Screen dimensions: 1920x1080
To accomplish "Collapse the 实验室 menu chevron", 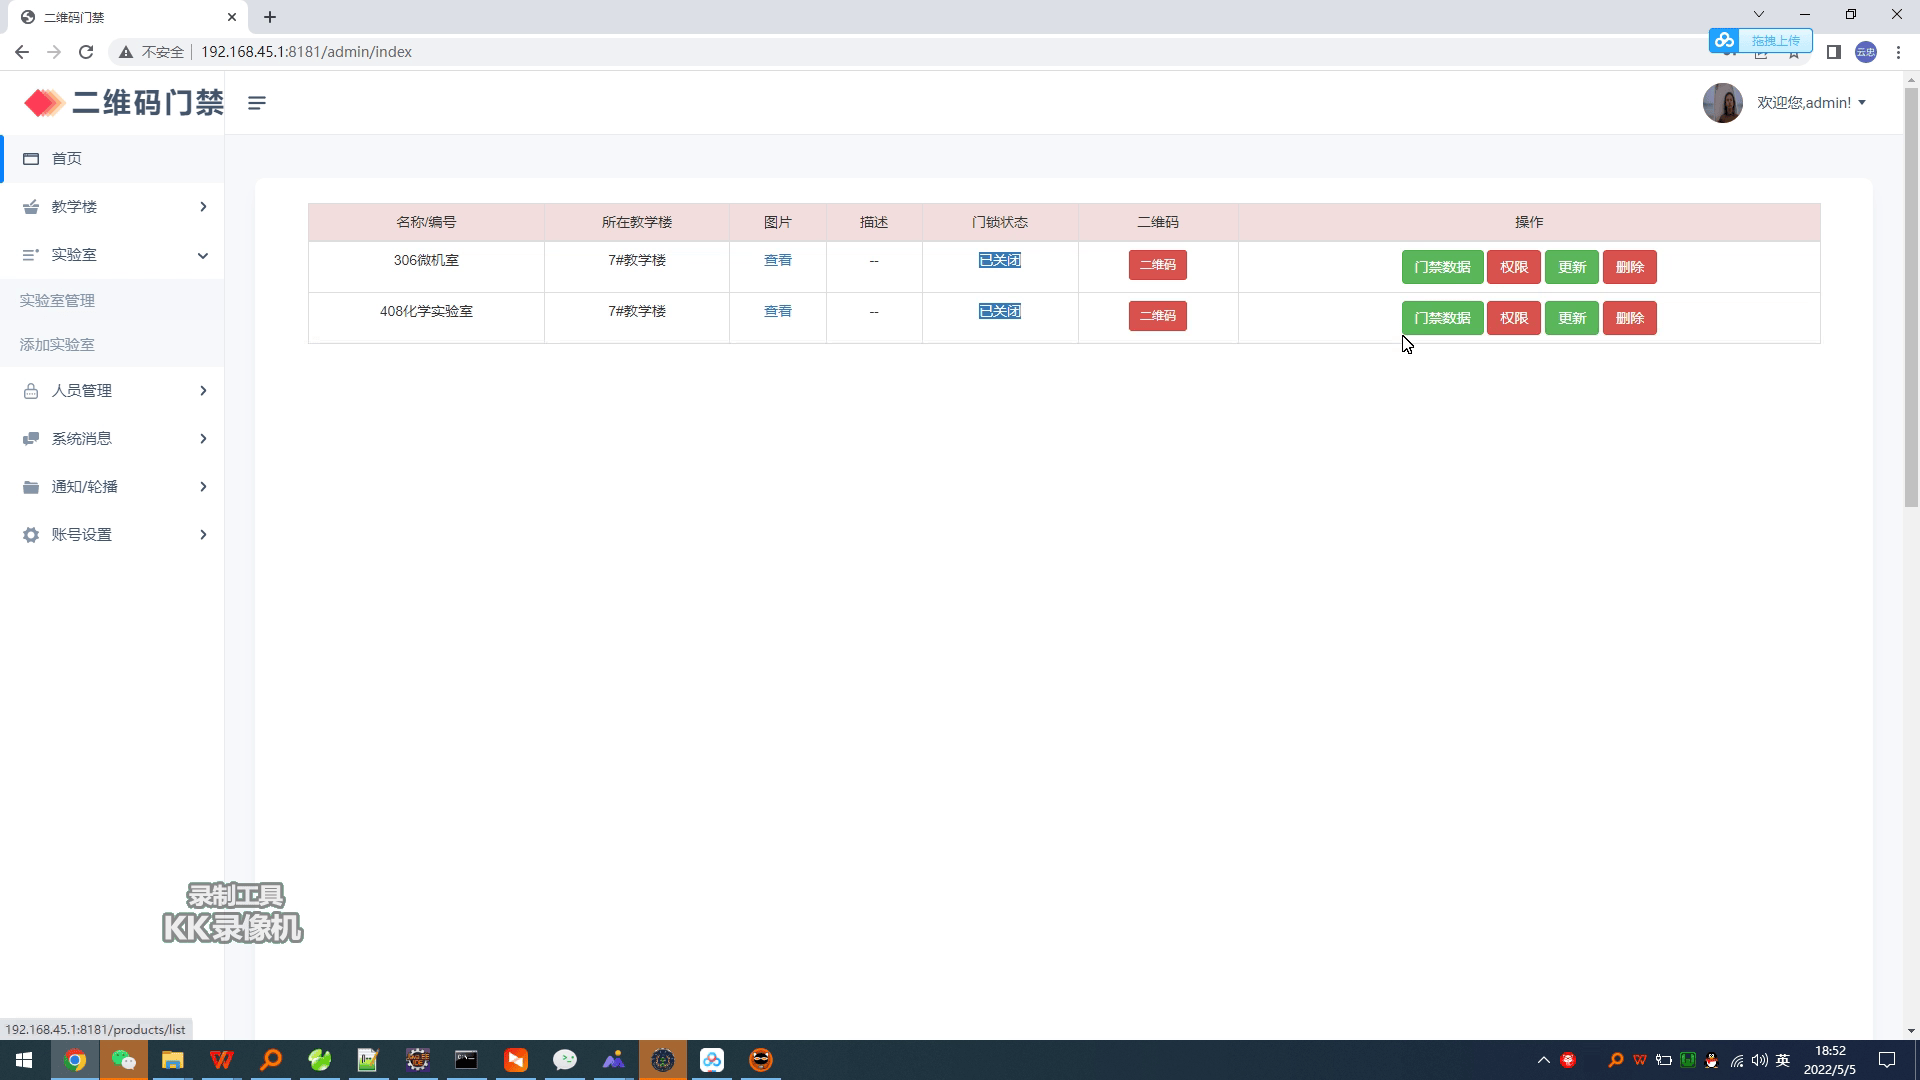I will tap(203, 255).
